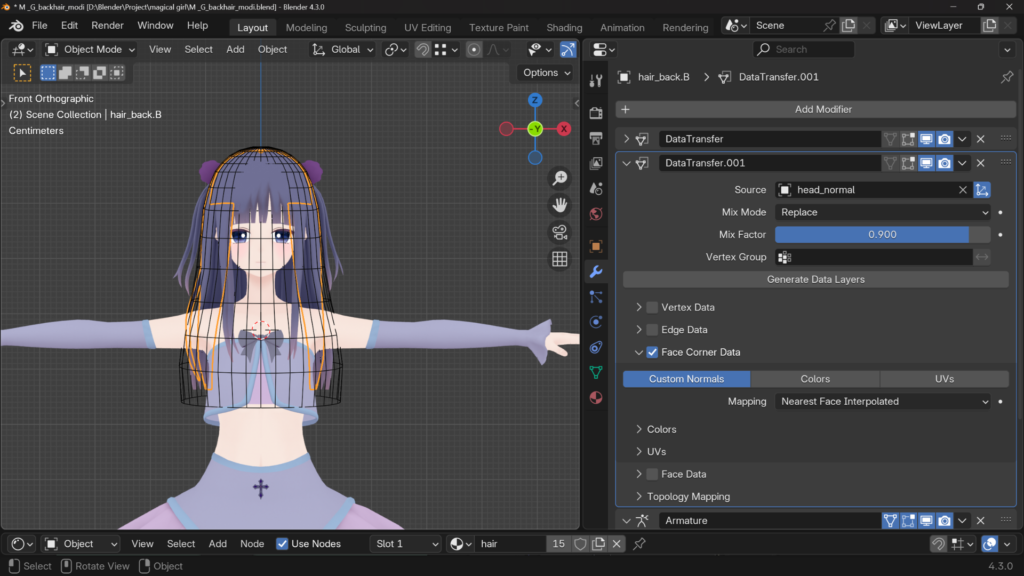1024x576 pixels.
Task: Switch to orthographic grid view icon
Action: tap(560, 259)
